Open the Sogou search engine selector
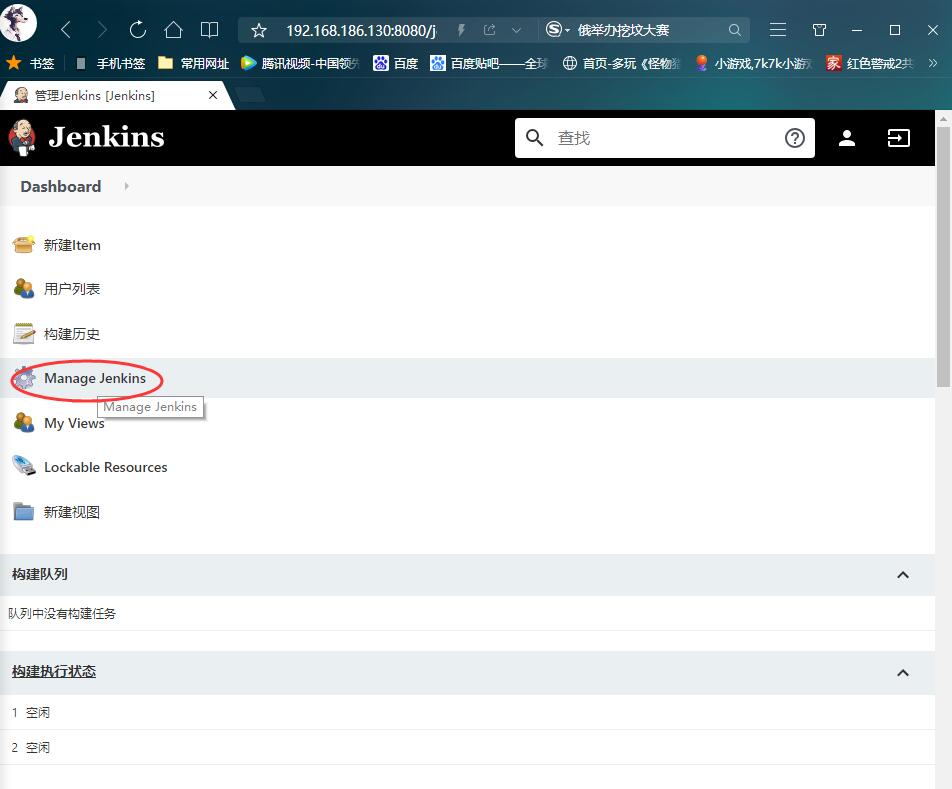This screenshot has width=952, height=789. click(x=557, y=29)
